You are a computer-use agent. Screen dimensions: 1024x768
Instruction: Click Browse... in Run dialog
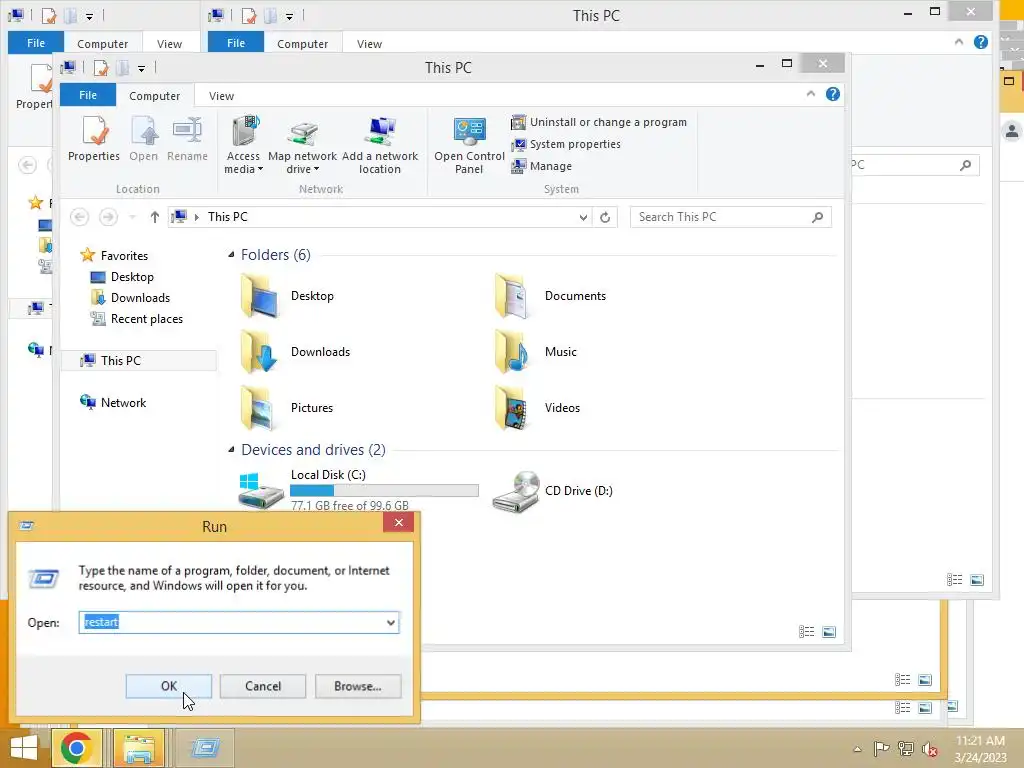[358, 686]
